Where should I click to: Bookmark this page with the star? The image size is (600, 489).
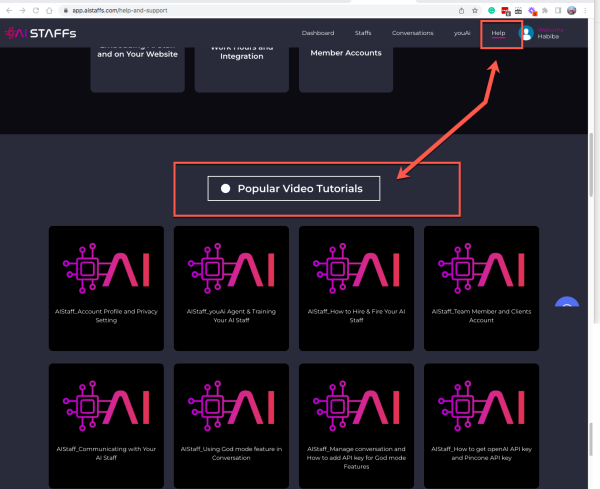pyautogui.click(x=475, y=11)
